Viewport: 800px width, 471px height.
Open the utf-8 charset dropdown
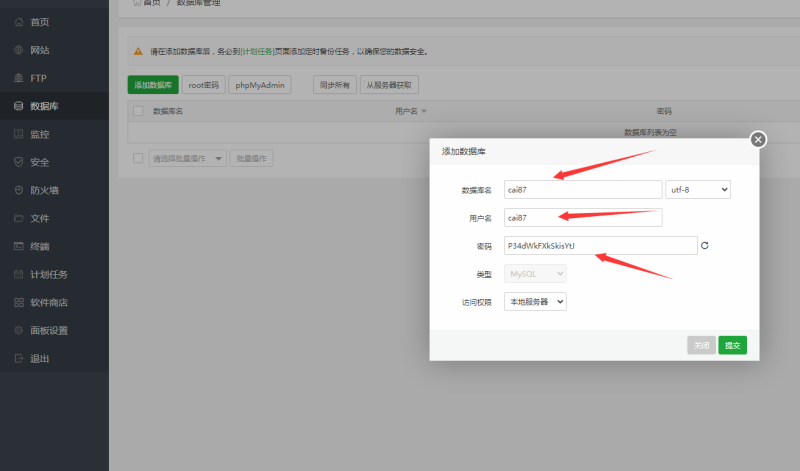point(698,189)
